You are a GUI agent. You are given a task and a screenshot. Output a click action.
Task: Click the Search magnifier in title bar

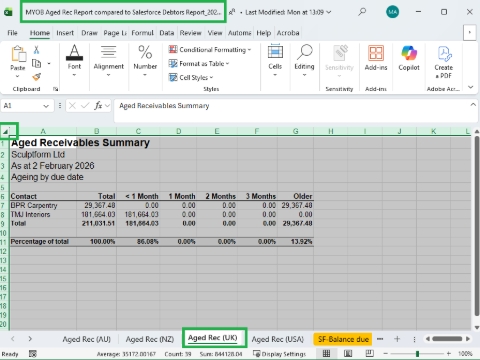362,12
